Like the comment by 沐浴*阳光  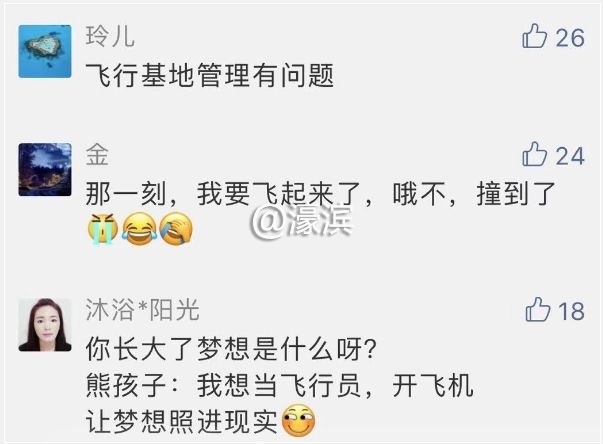point(538,309)
